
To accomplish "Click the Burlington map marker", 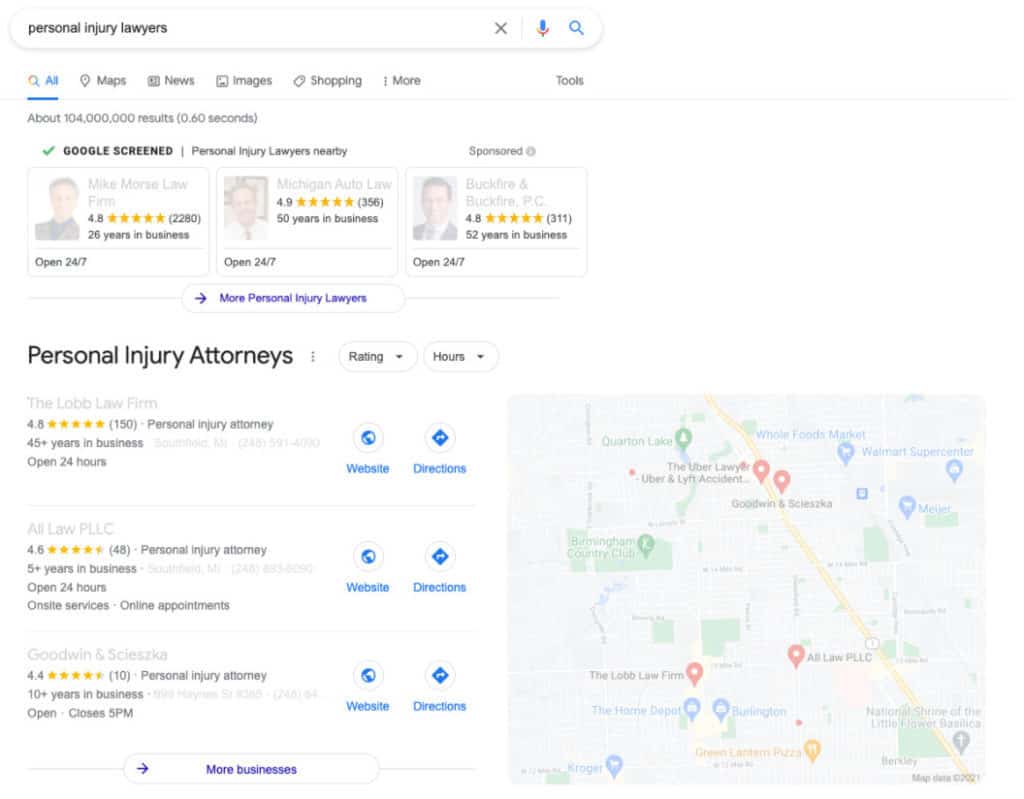I will [720, 708].
